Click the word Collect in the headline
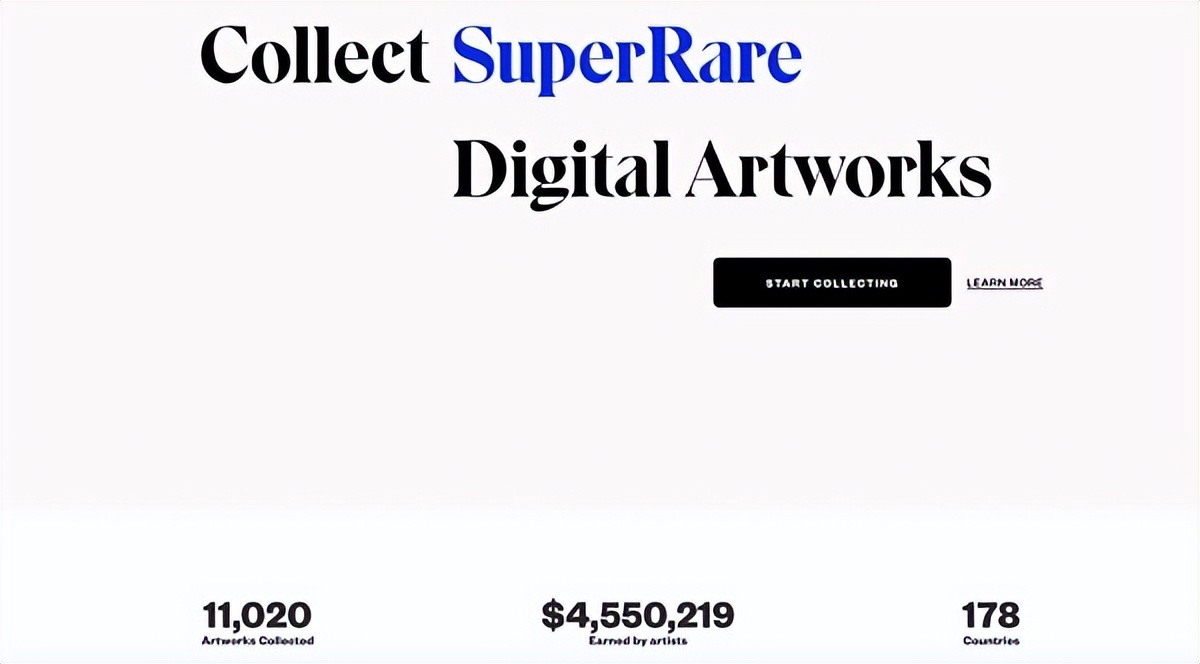 (315, 56)
